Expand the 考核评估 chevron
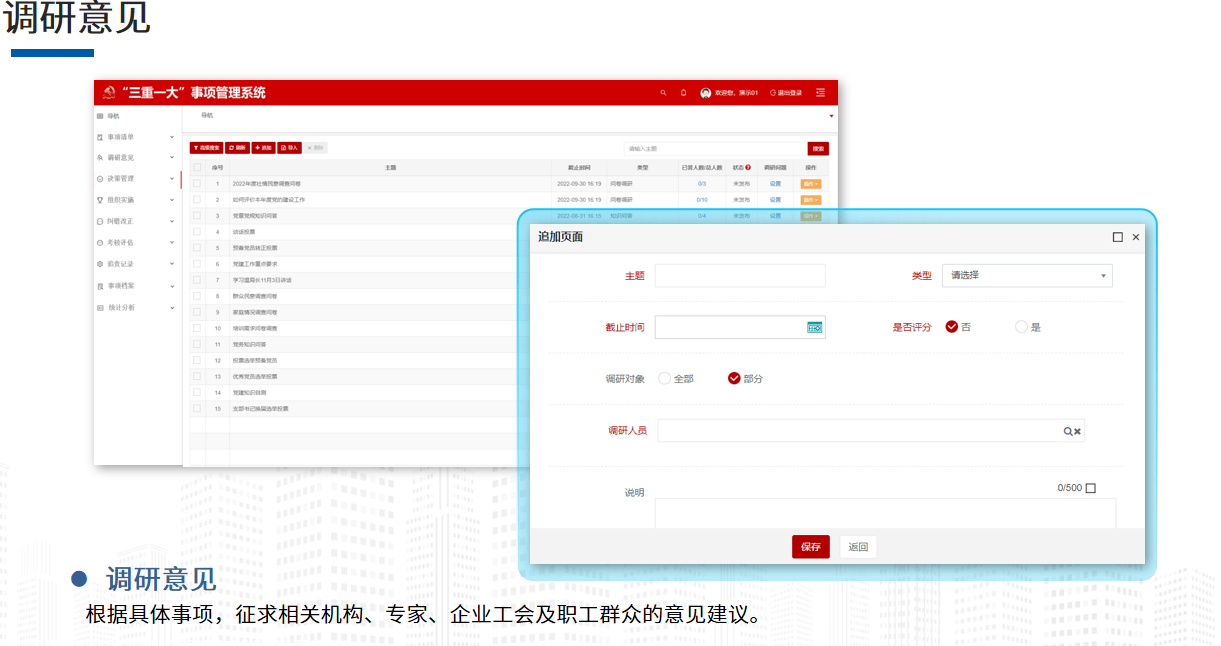This screenshot has height=646, width=1221. 172,243
